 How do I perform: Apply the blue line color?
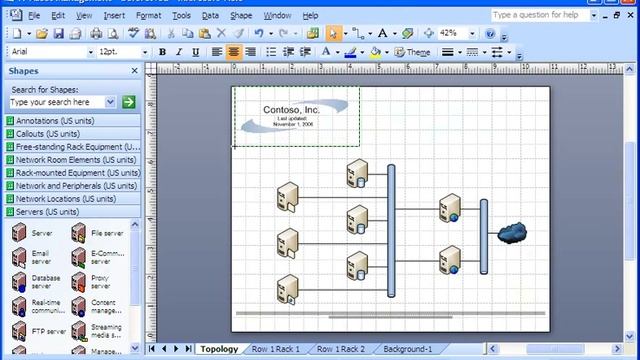(x=350, y=52)
